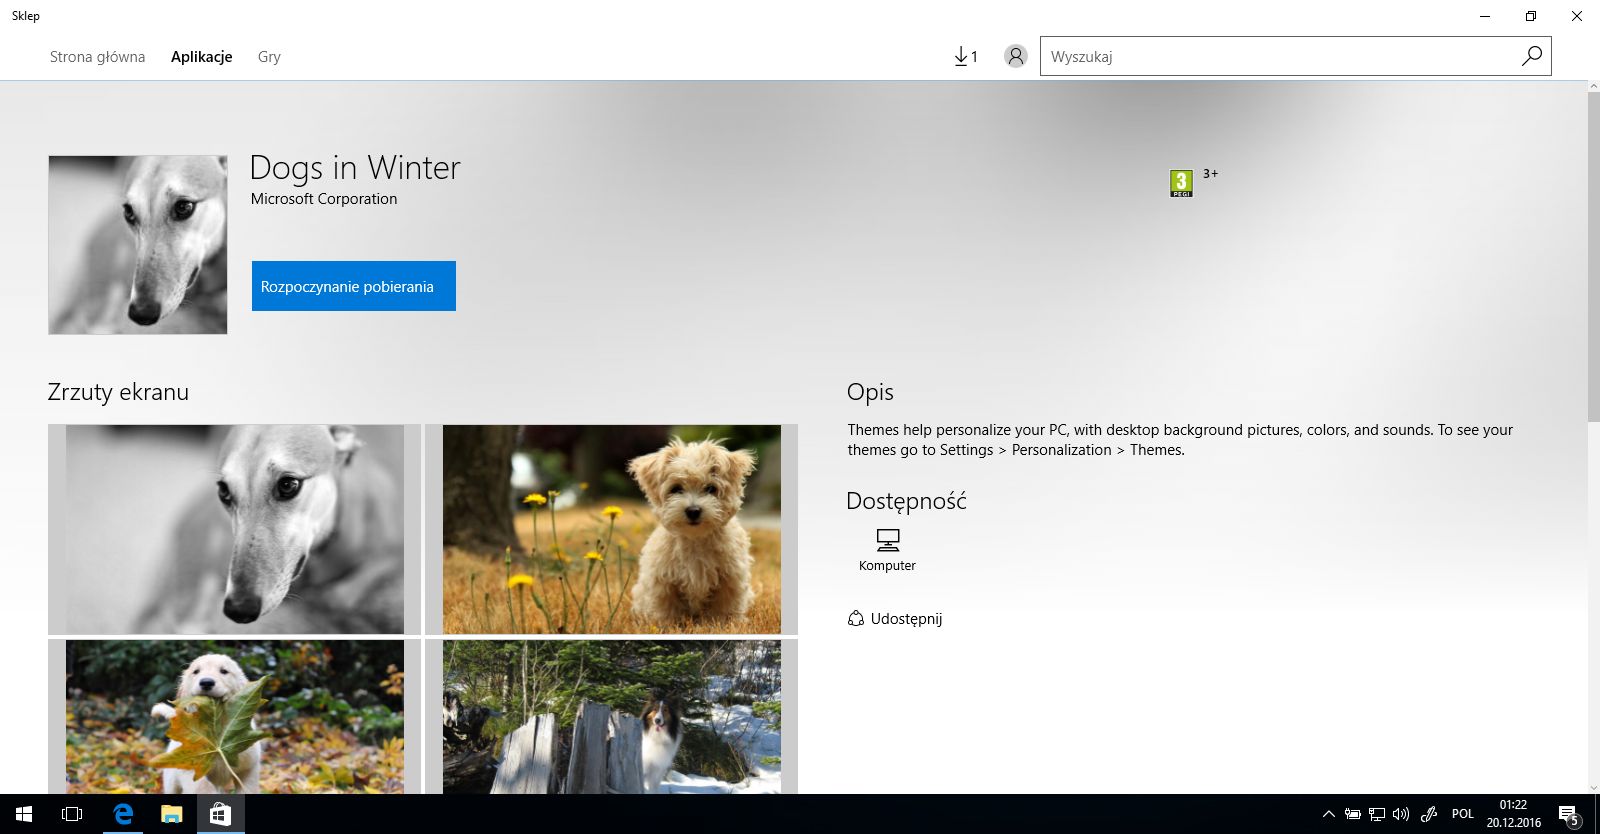Click the search magnifier icon
The width and height of the screenshot is (1600, 834).
pyautogui.click(x=1531, y=56)
